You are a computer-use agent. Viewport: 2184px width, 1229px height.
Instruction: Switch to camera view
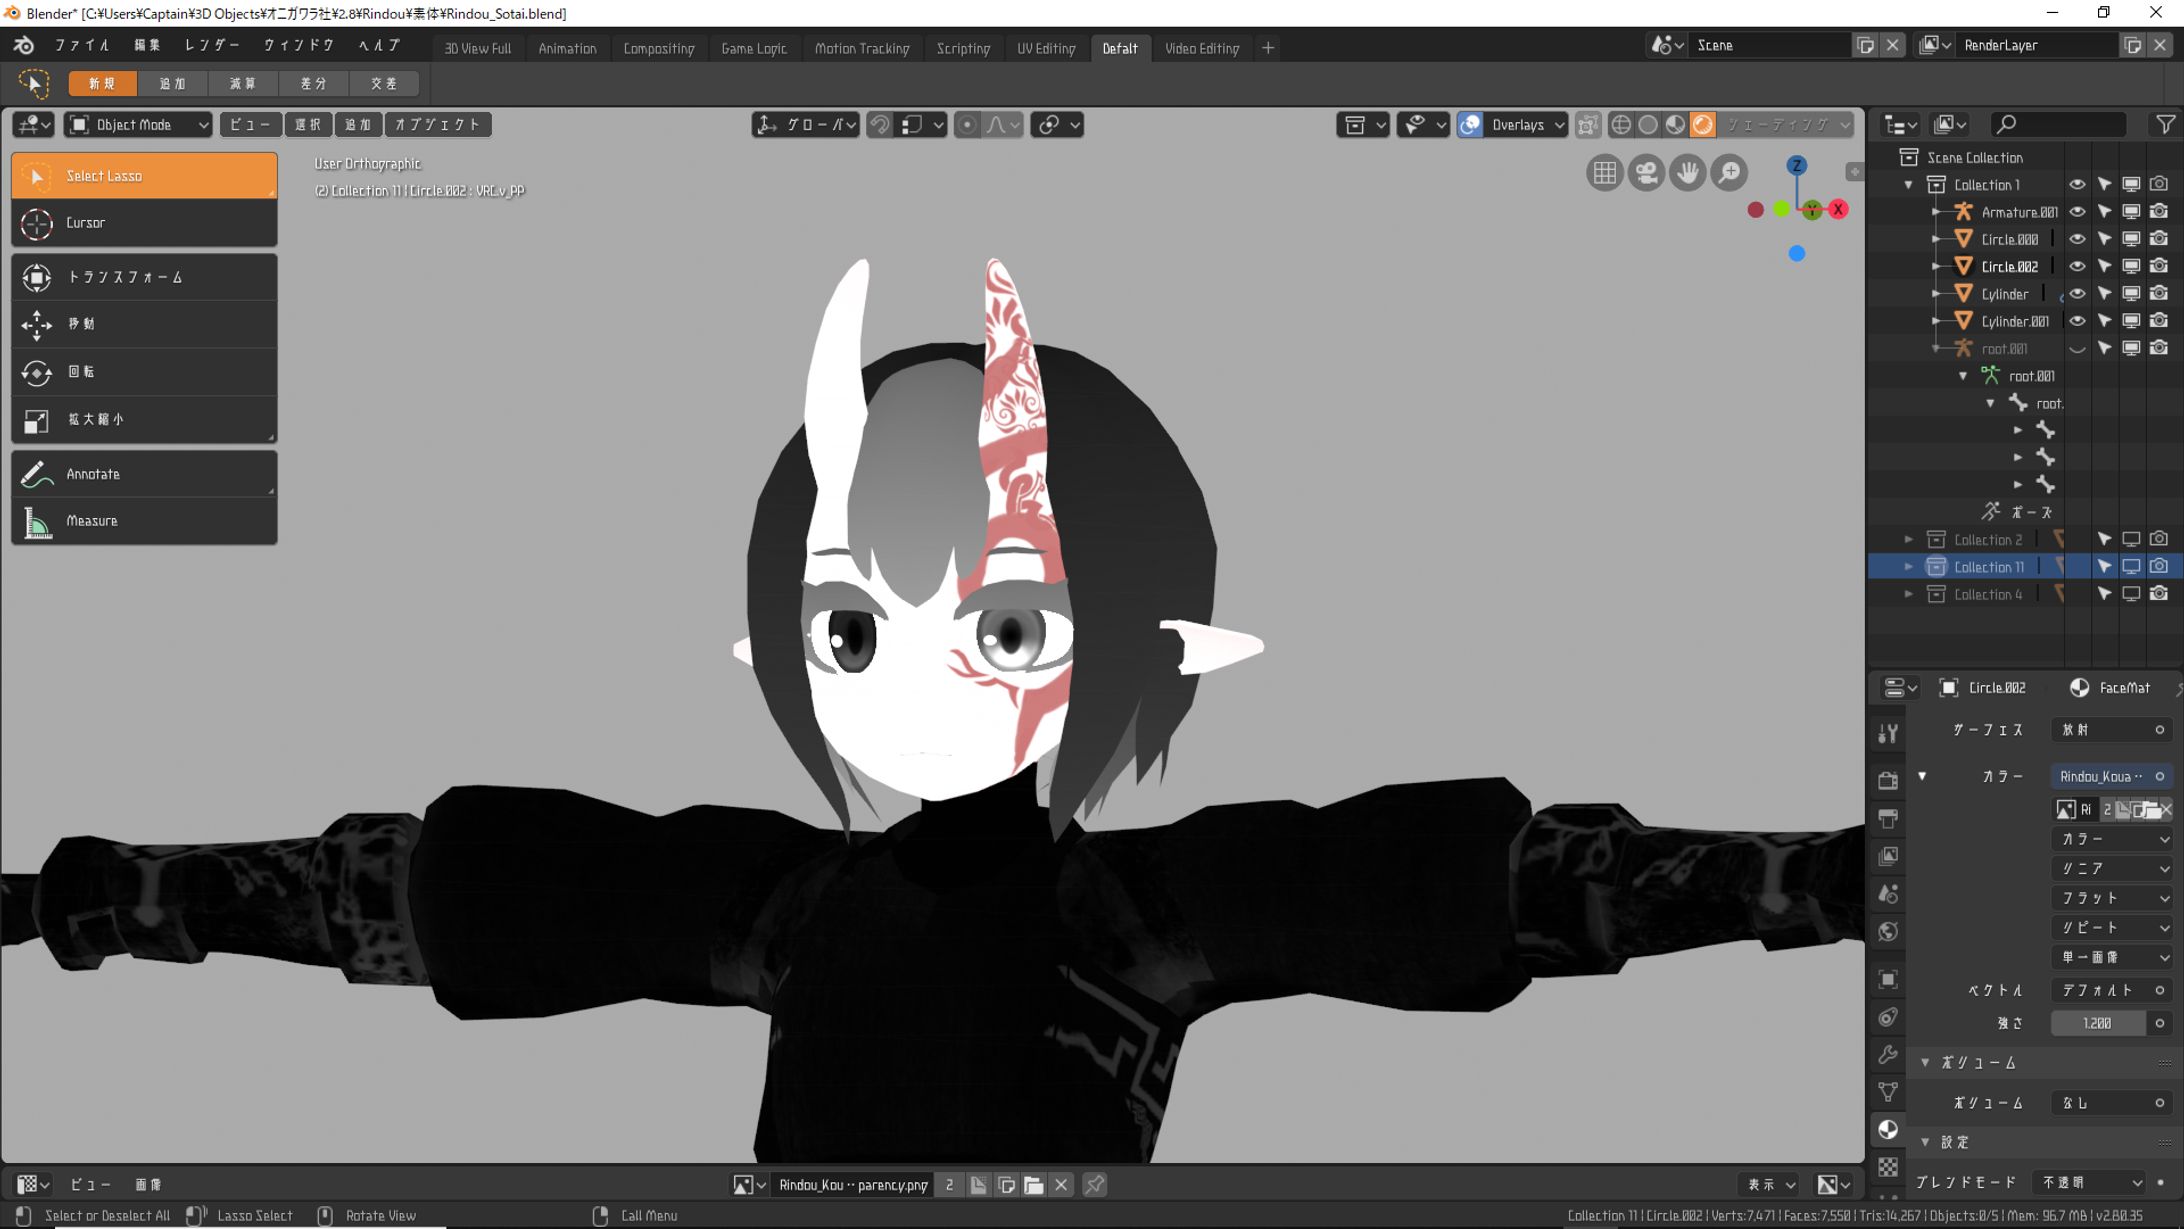tap(1646, 173)
